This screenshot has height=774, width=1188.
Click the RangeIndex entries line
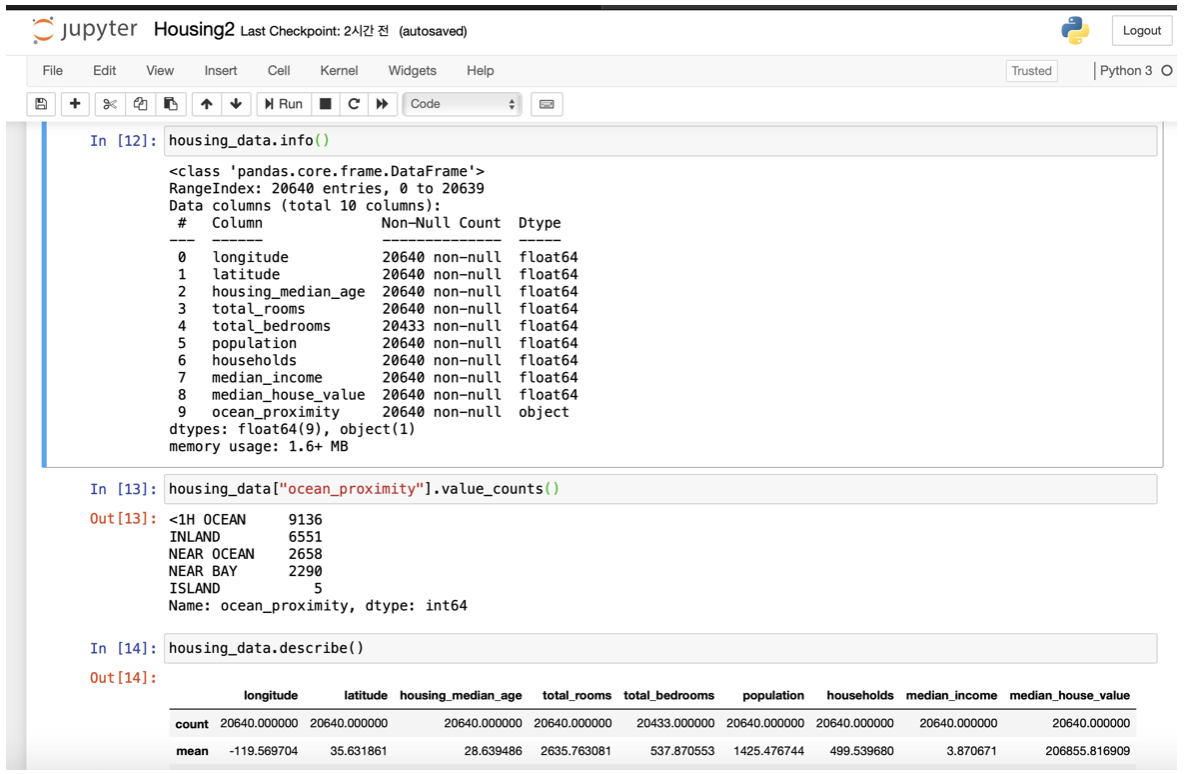click(x=327, y=189)
